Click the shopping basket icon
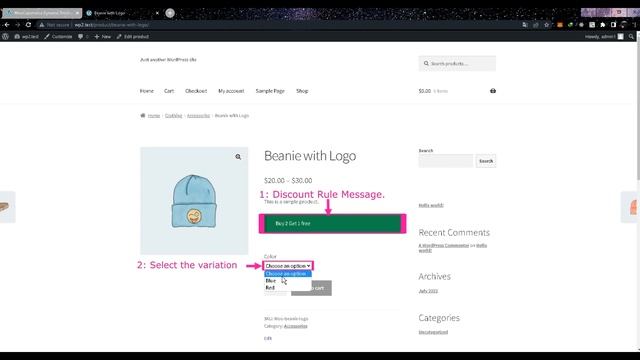 (x=493, y=91)
